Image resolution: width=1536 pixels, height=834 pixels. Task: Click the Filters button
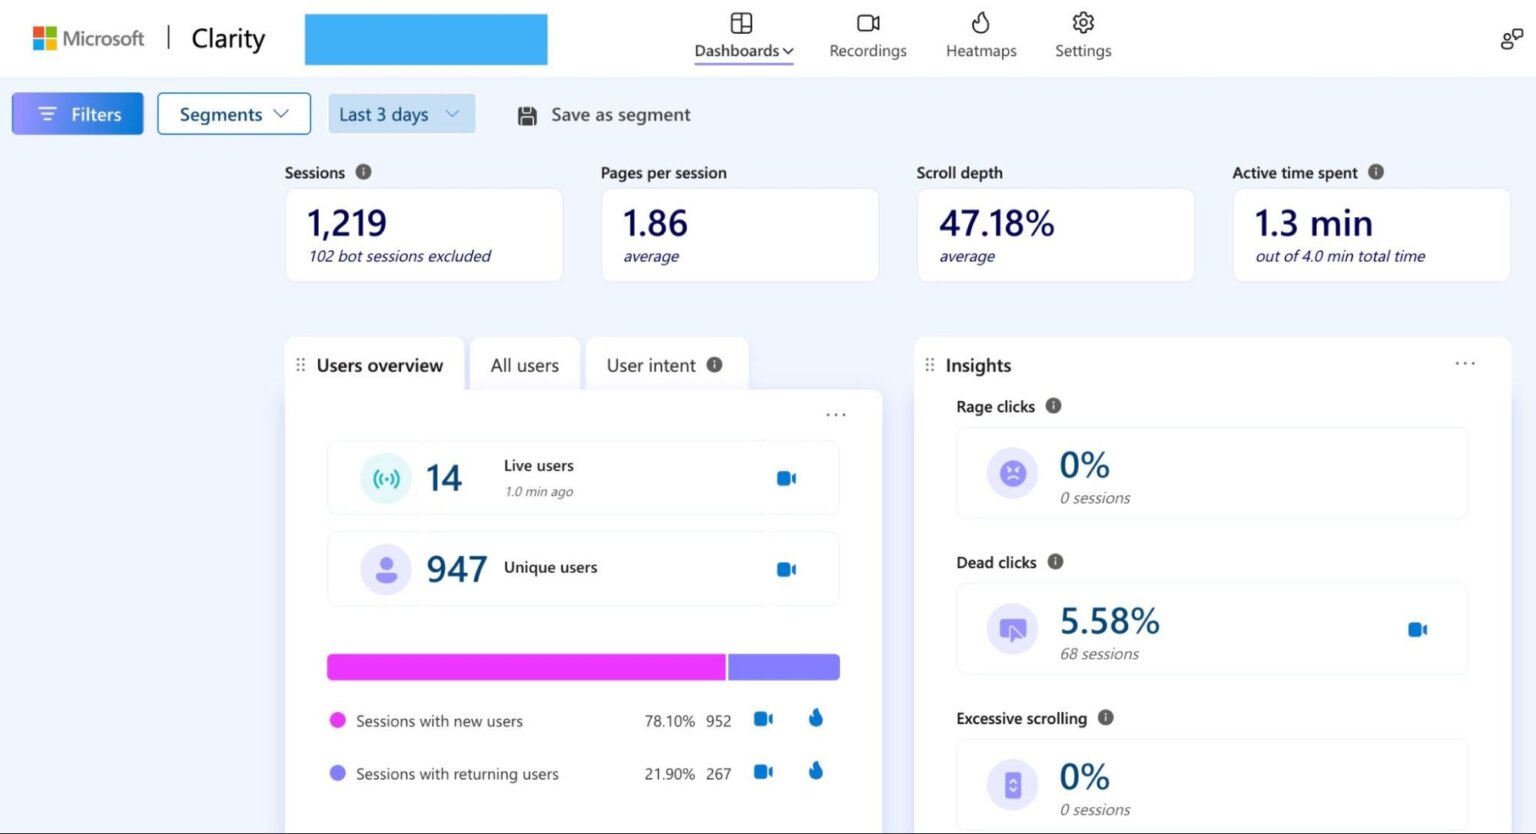pos(77,114)
